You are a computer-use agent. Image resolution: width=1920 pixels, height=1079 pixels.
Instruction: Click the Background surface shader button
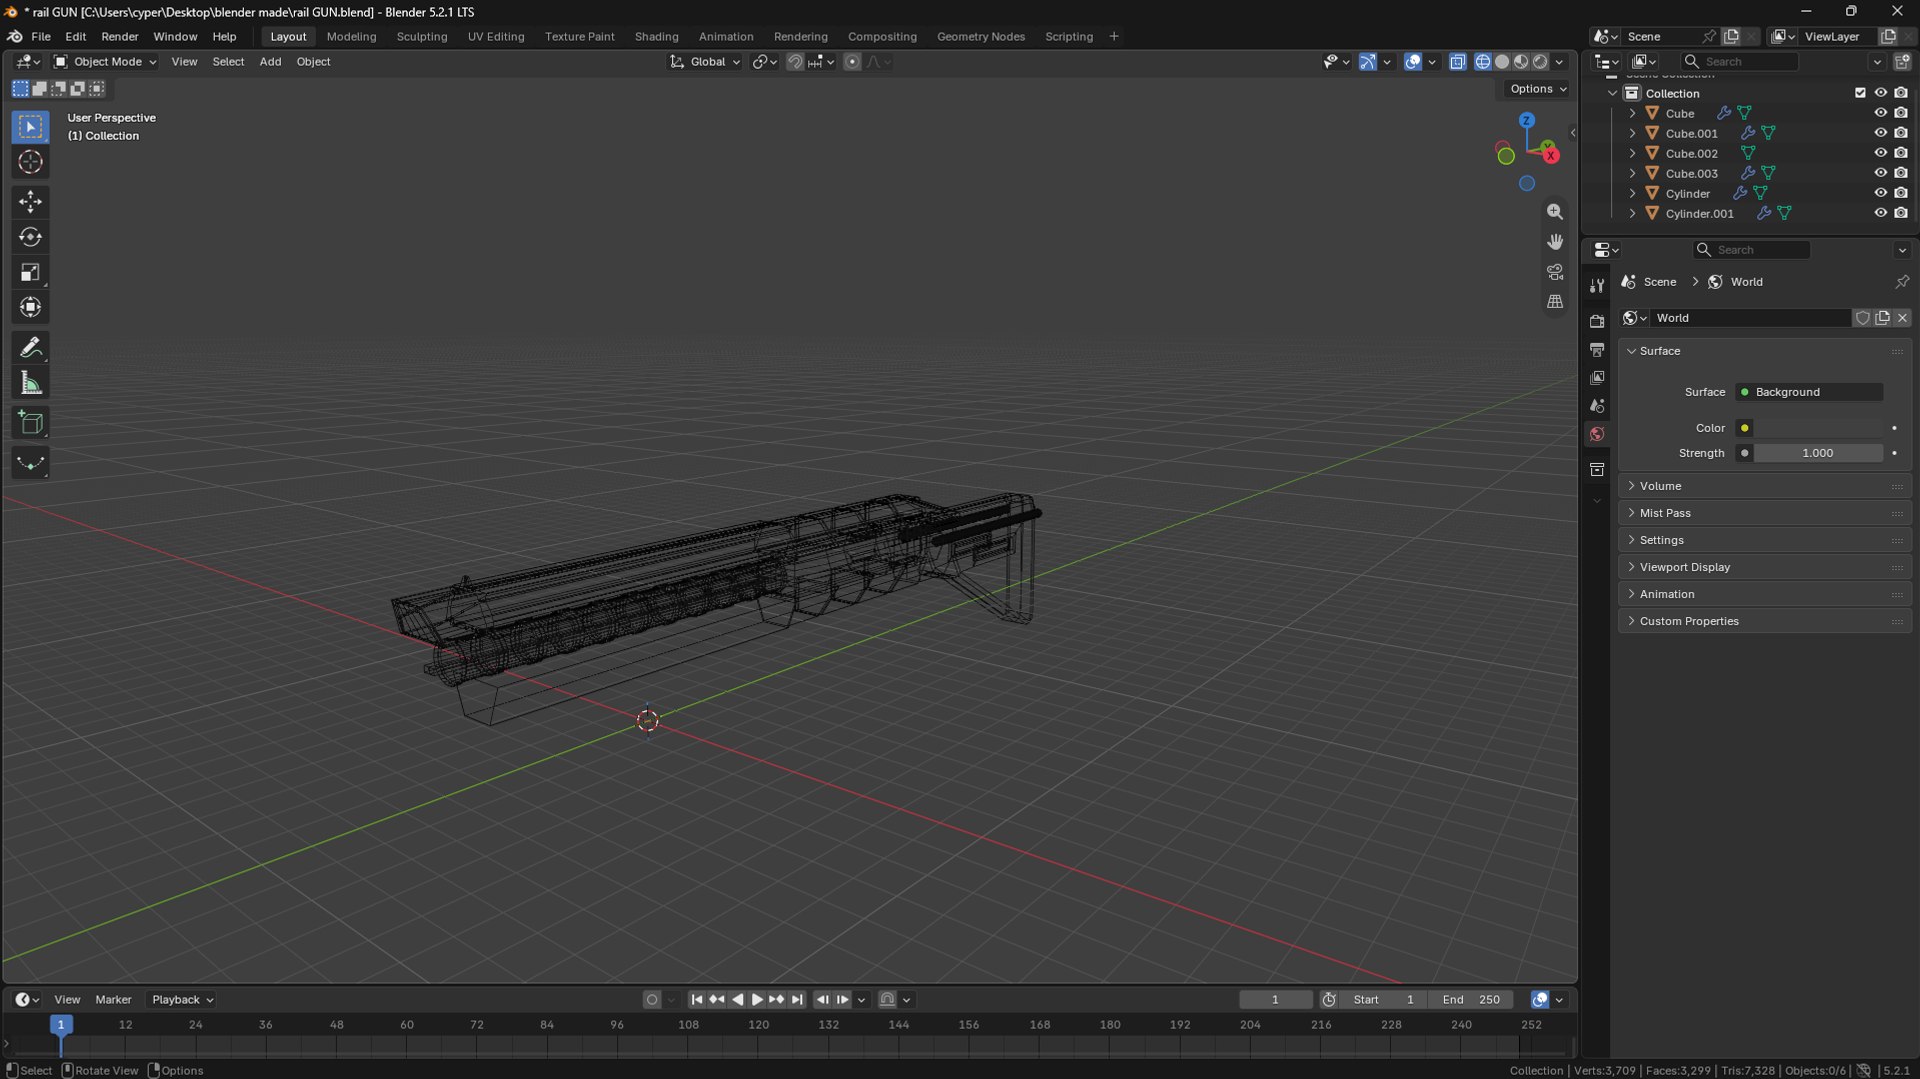pos(1810,392)
